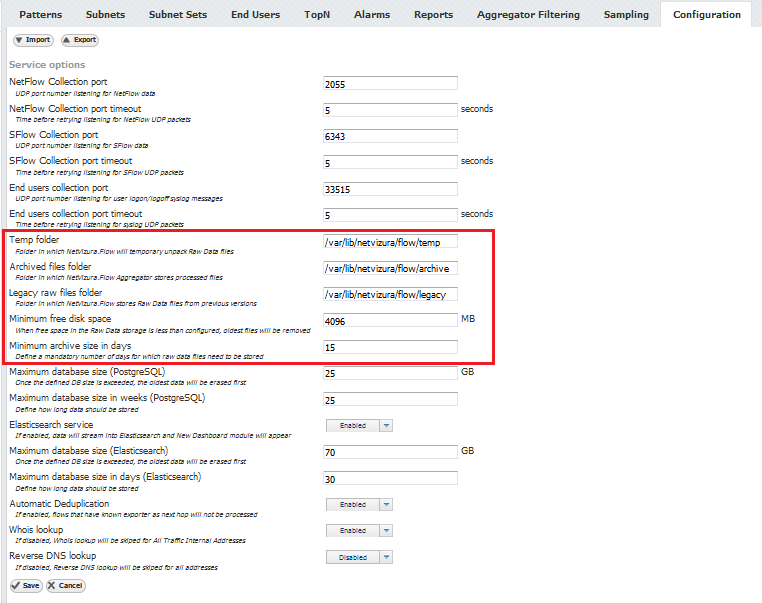
Task: Focus the Temp folder path field
Action: click(390, 242)
